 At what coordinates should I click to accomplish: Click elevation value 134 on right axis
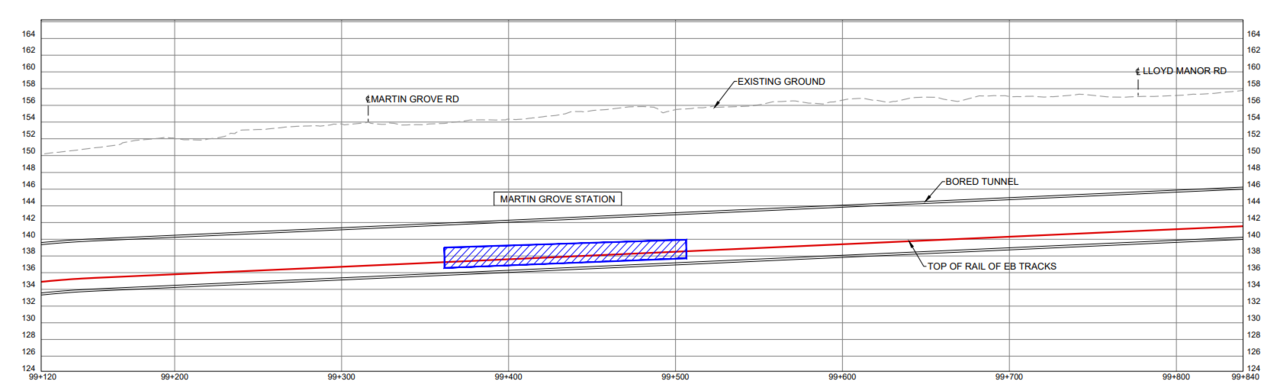pyautogui.click(x=1253, y=285)
